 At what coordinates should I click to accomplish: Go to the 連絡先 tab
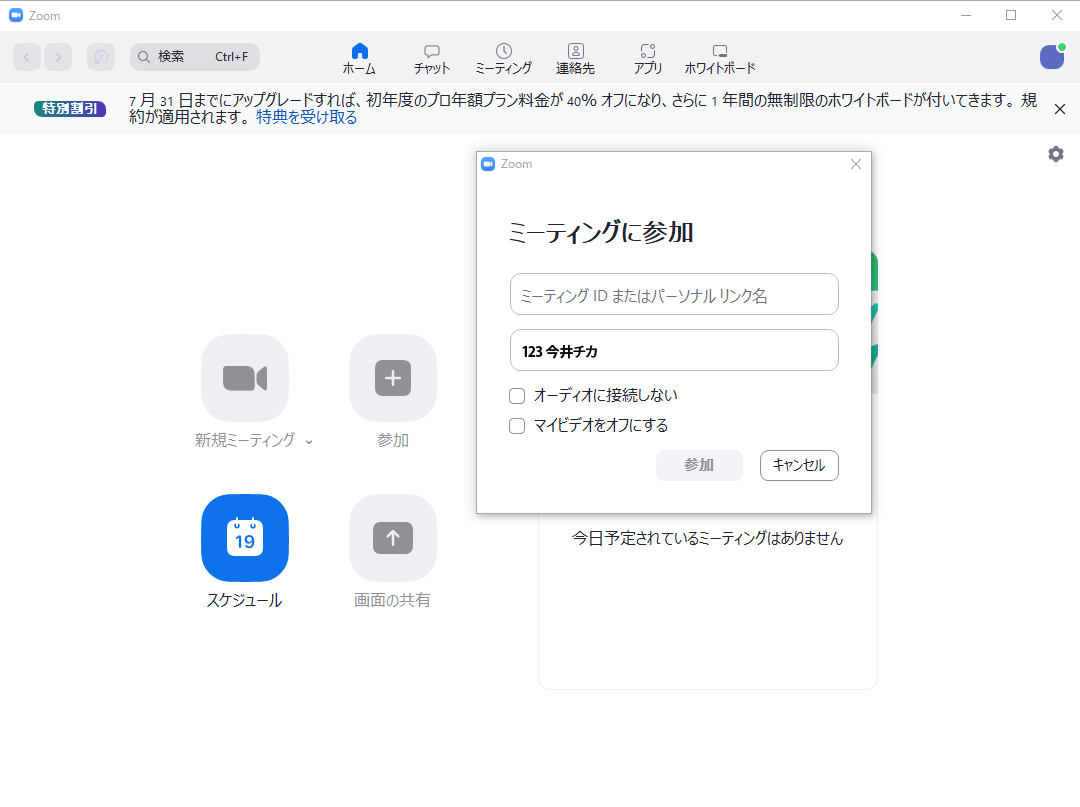coord(575,59)
